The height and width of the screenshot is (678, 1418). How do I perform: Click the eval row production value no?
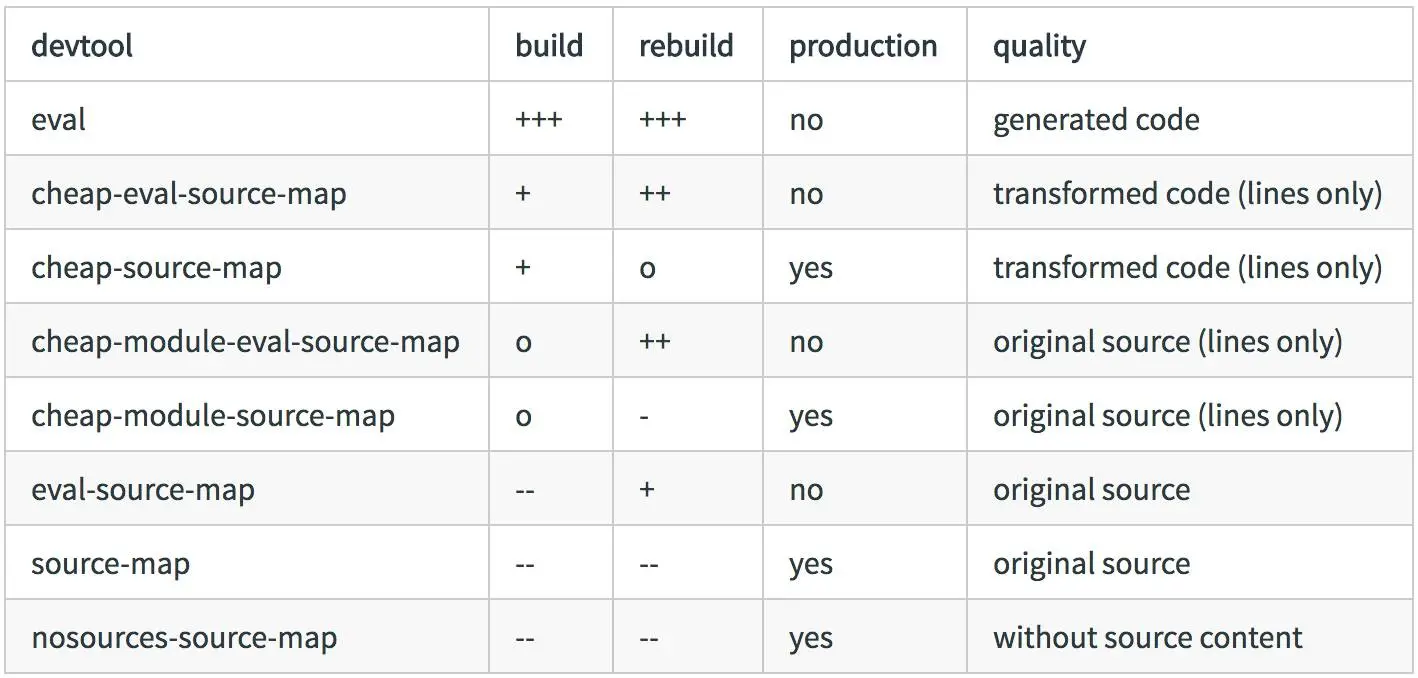coord(806,120)
